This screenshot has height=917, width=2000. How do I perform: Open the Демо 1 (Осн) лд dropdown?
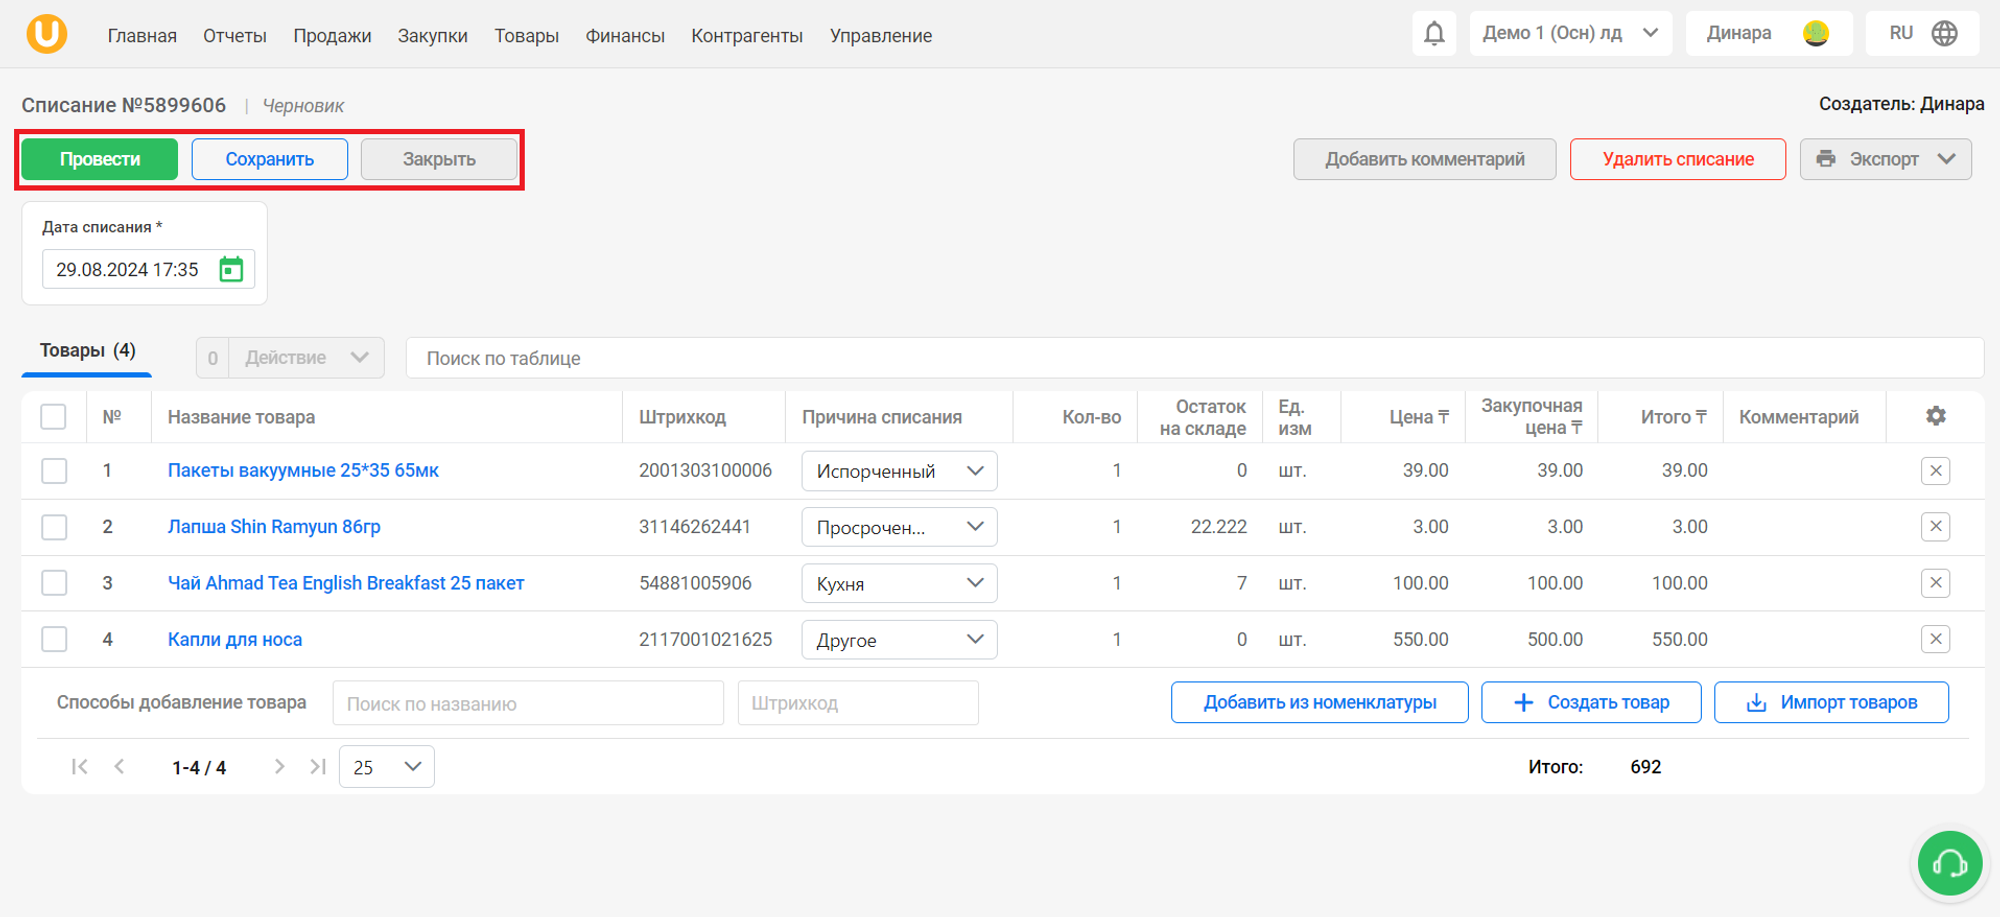click(1570, 33)
